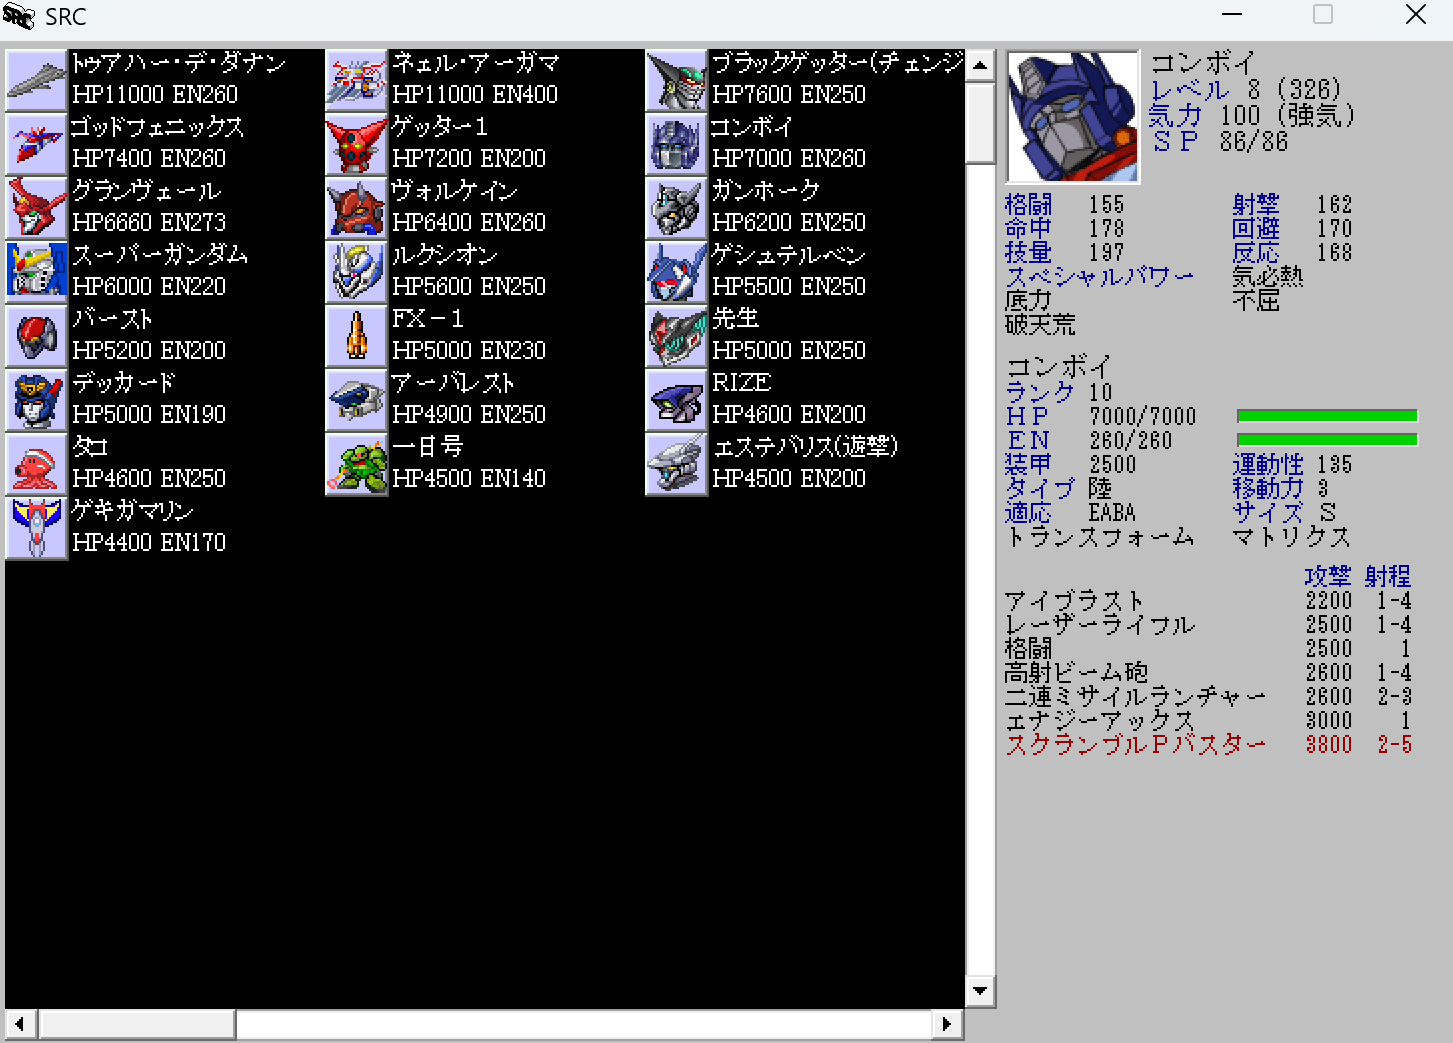
Task: Click the スペシャルパワー label
Action: [1099, 277]
